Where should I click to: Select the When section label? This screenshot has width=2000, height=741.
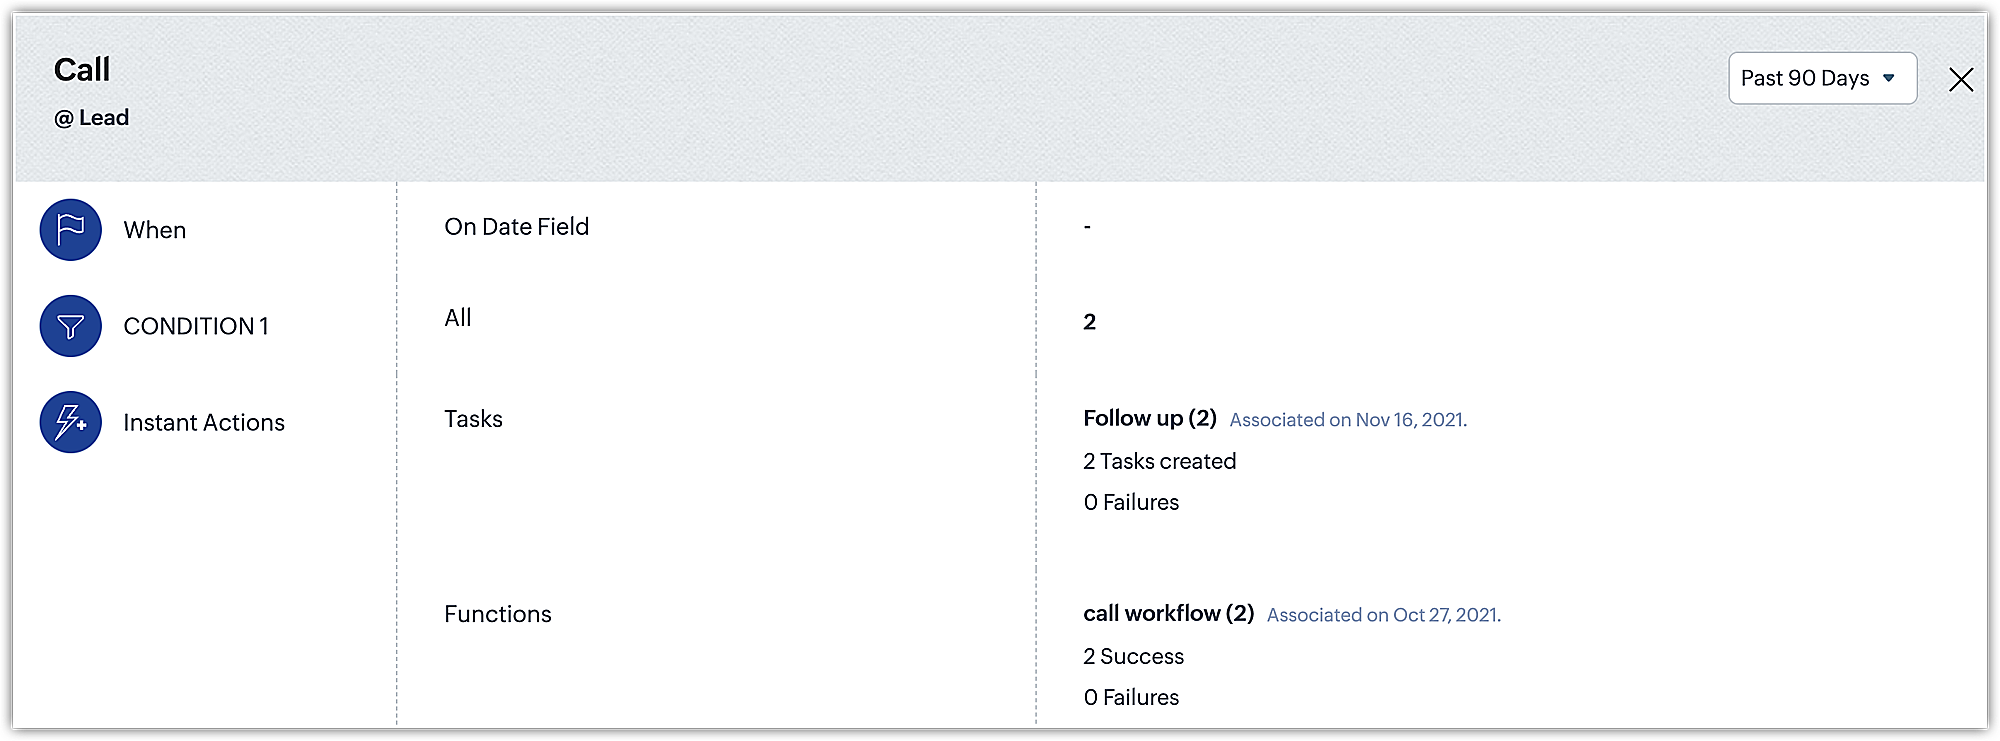[155, 230]
